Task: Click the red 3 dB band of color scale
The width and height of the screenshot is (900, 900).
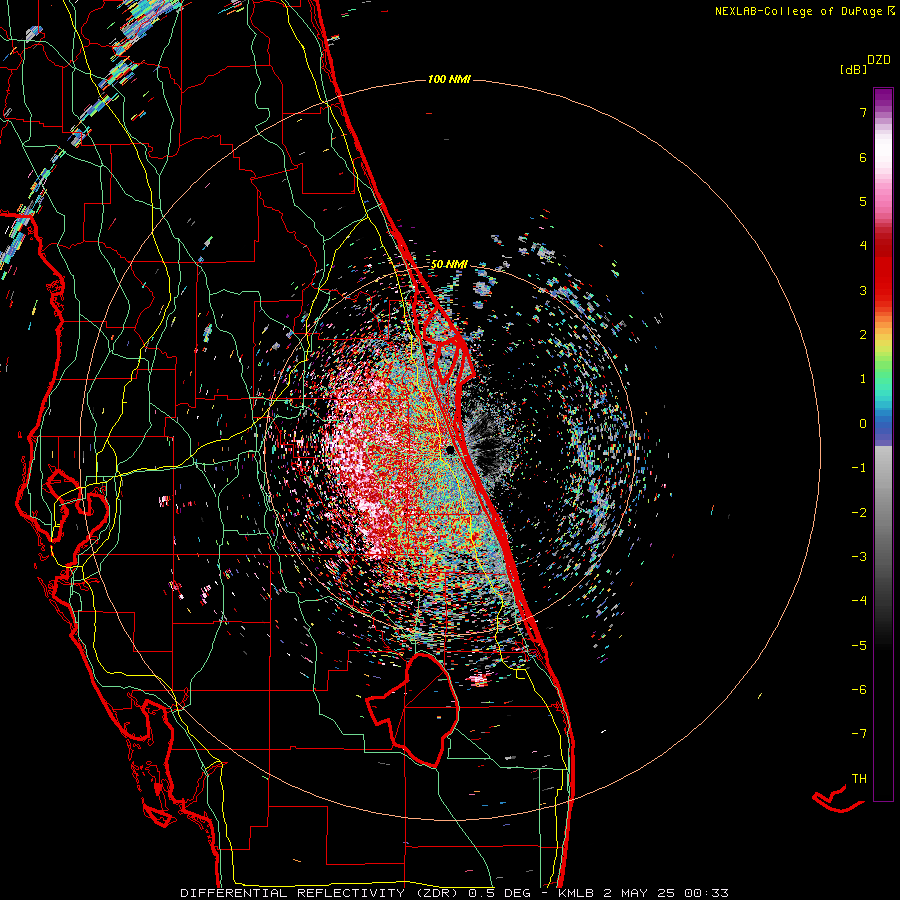Action: click(x=883, y=290)
